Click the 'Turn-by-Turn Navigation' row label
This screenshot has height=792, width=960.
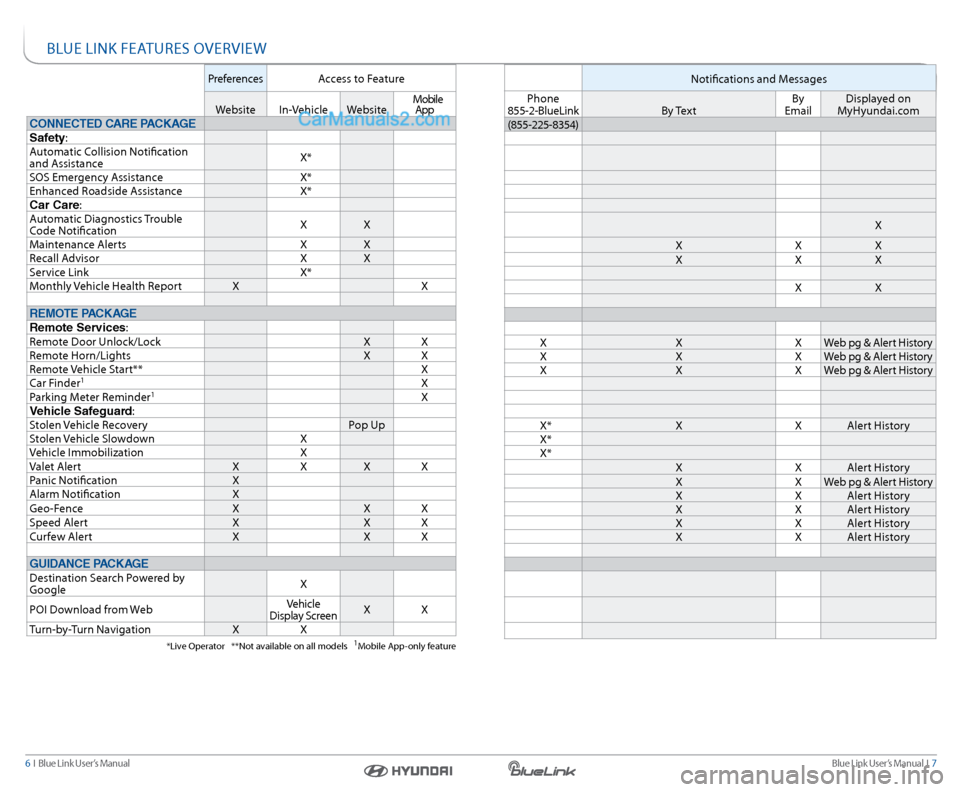coord(90,630)
